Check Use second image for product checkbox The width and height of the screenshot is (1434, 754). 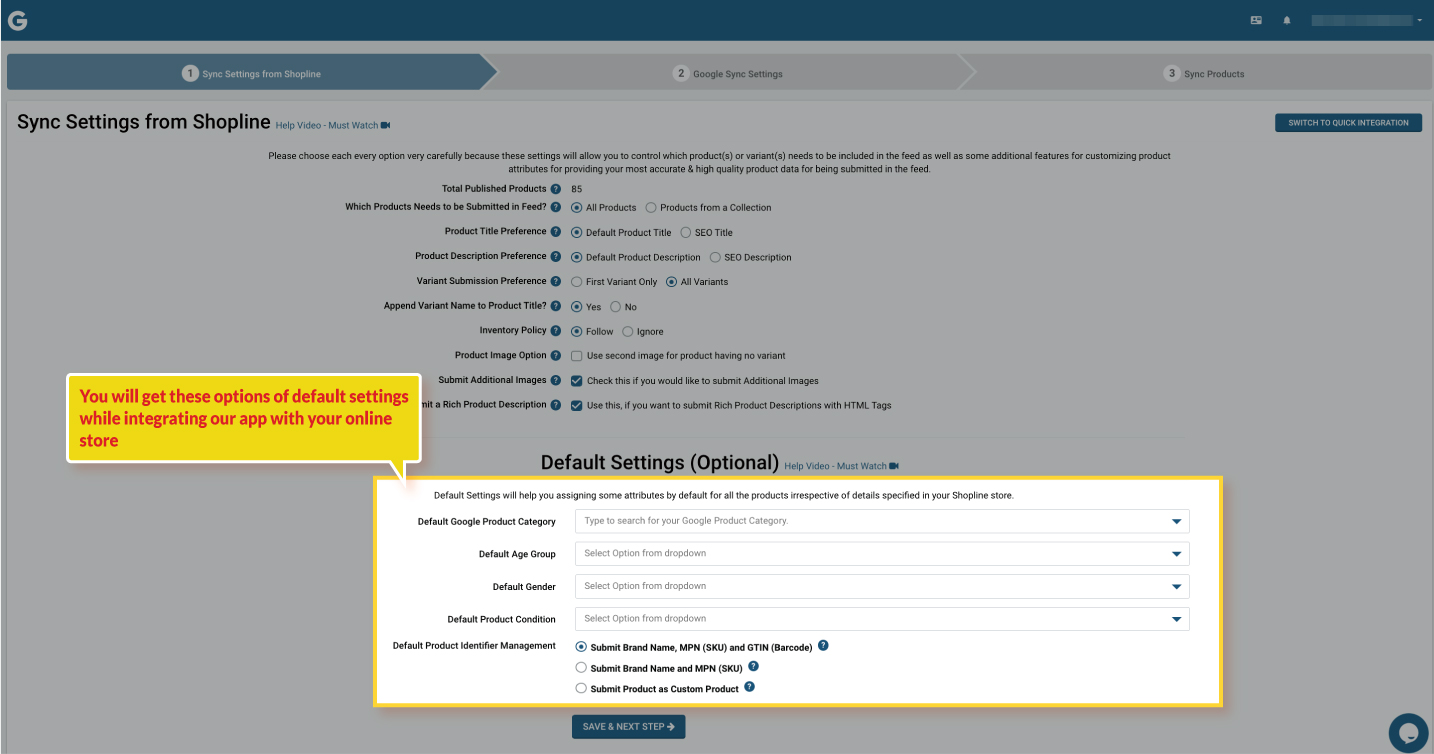tap(576, 356)
